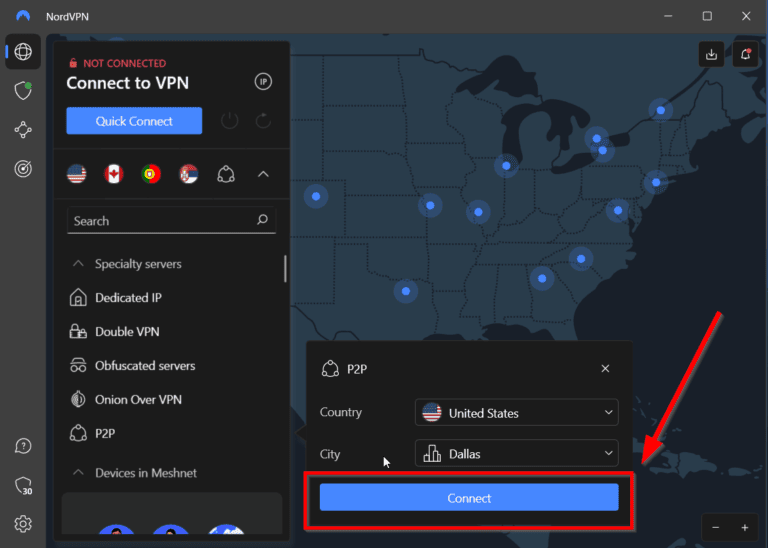768x548 pixels.
Task: Connect to Serbia flag shortcut
Action: [189, 174]
